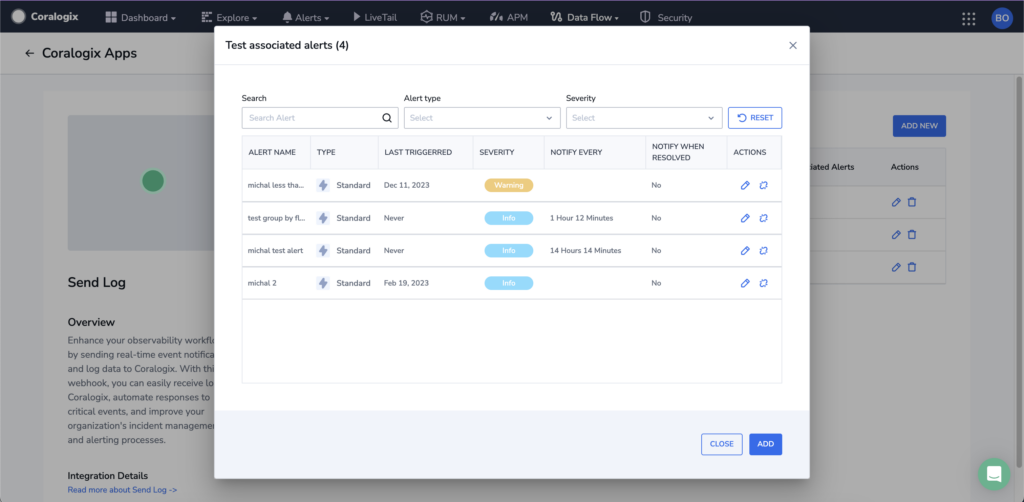Open the BO user avatar menu
This screenshot has width=1024, height=502.
click(x=1002, y=18)
